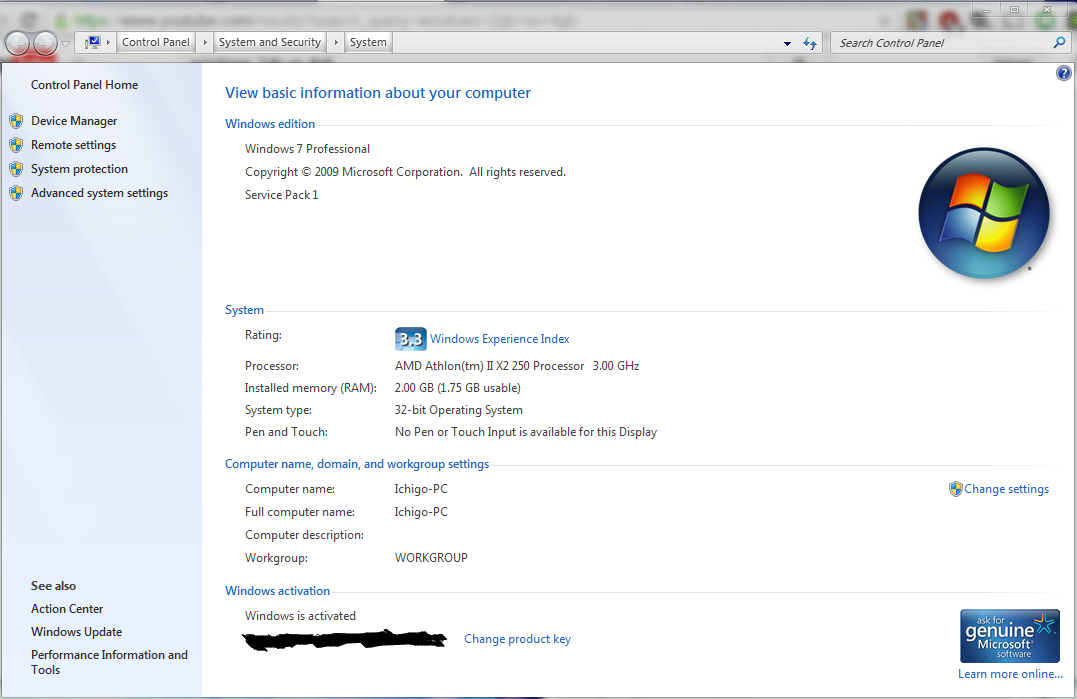
Task: Click the WORKGROUP value
Action: pos(431,558)
